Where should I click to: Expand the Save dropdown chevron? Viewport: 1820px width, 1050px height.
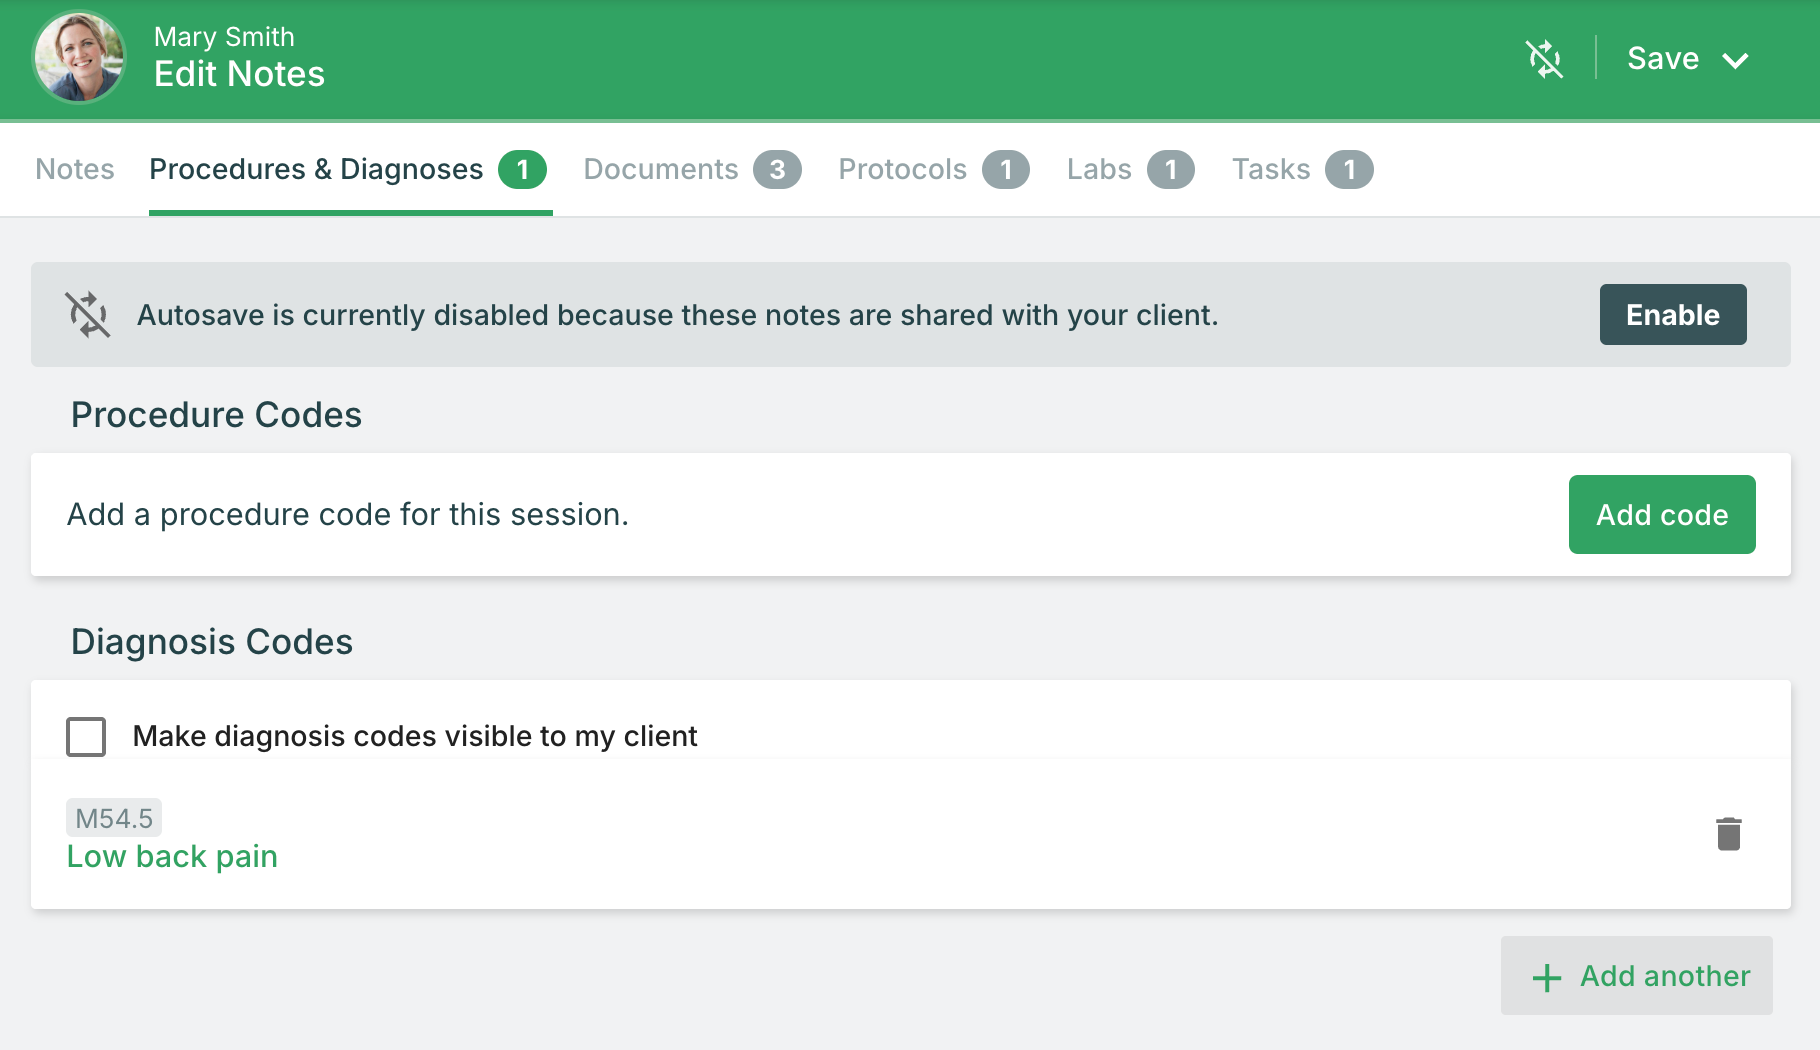(1735, 60)
